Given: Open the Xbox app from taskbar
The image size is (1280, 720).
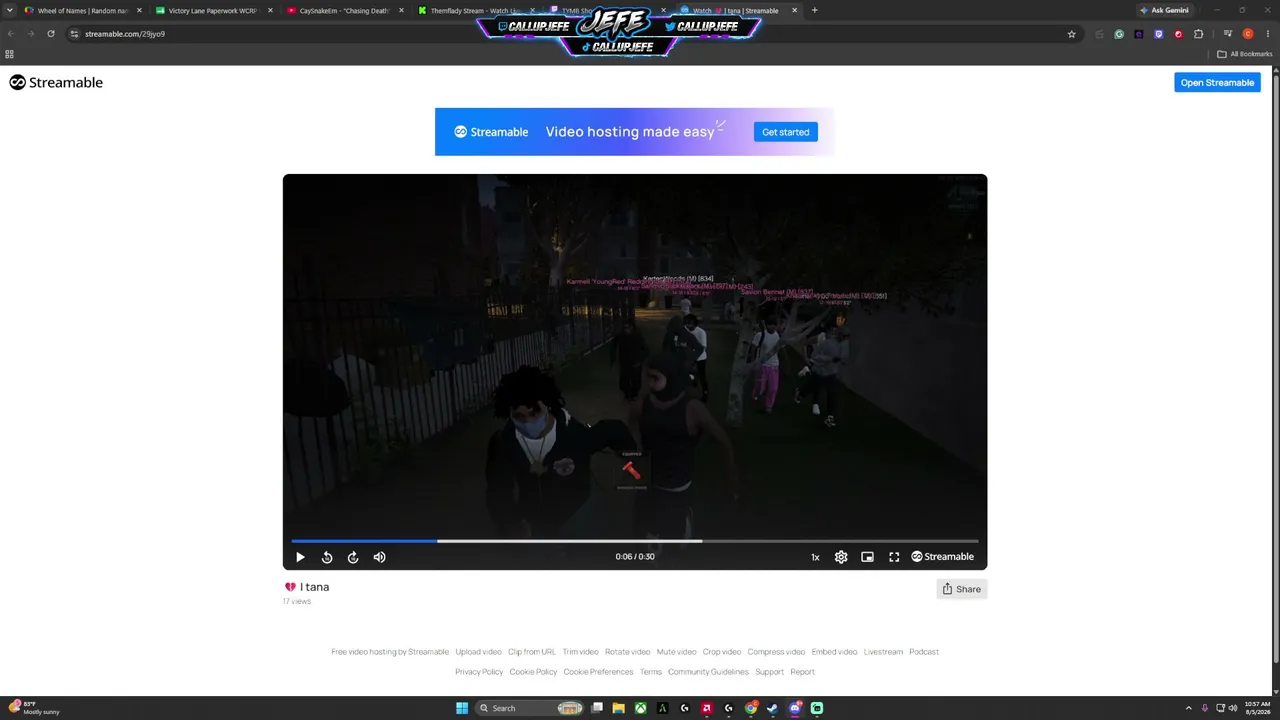Looking at the screenshot, I should 641,708.
